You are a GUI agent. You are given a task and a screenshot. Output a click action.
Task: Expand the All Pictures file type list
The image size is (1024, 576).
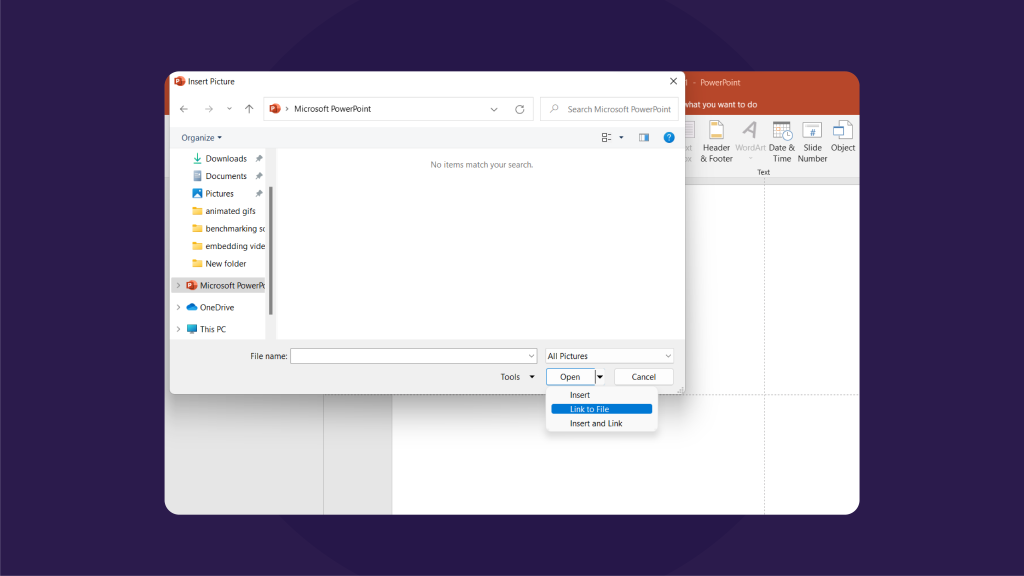(668, 355)
